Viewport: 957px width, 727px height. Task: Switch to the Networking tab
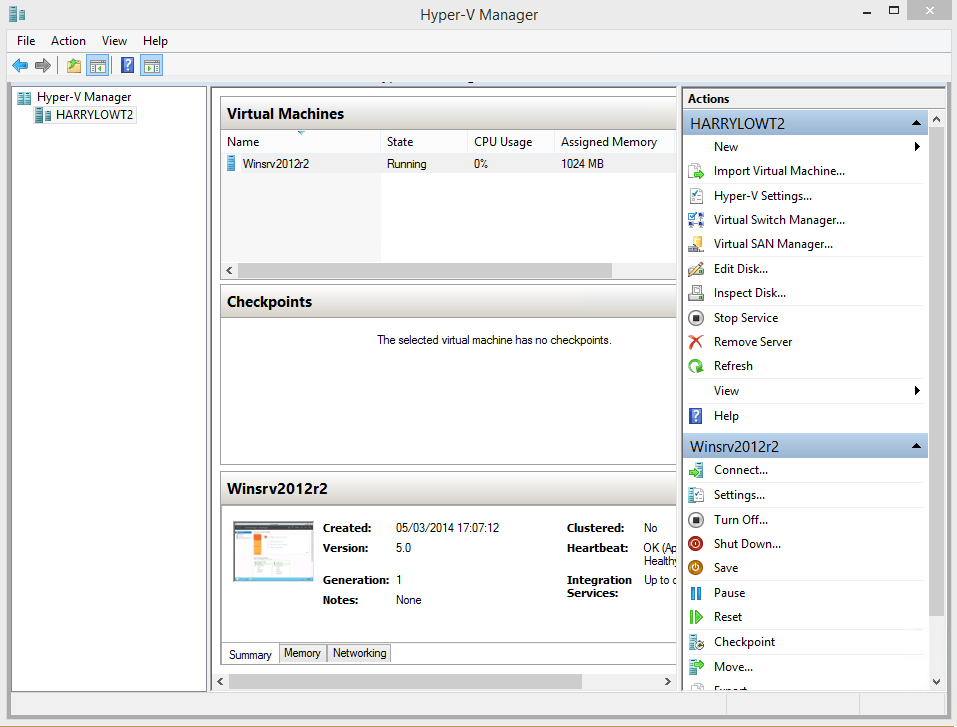coord(359,653)
